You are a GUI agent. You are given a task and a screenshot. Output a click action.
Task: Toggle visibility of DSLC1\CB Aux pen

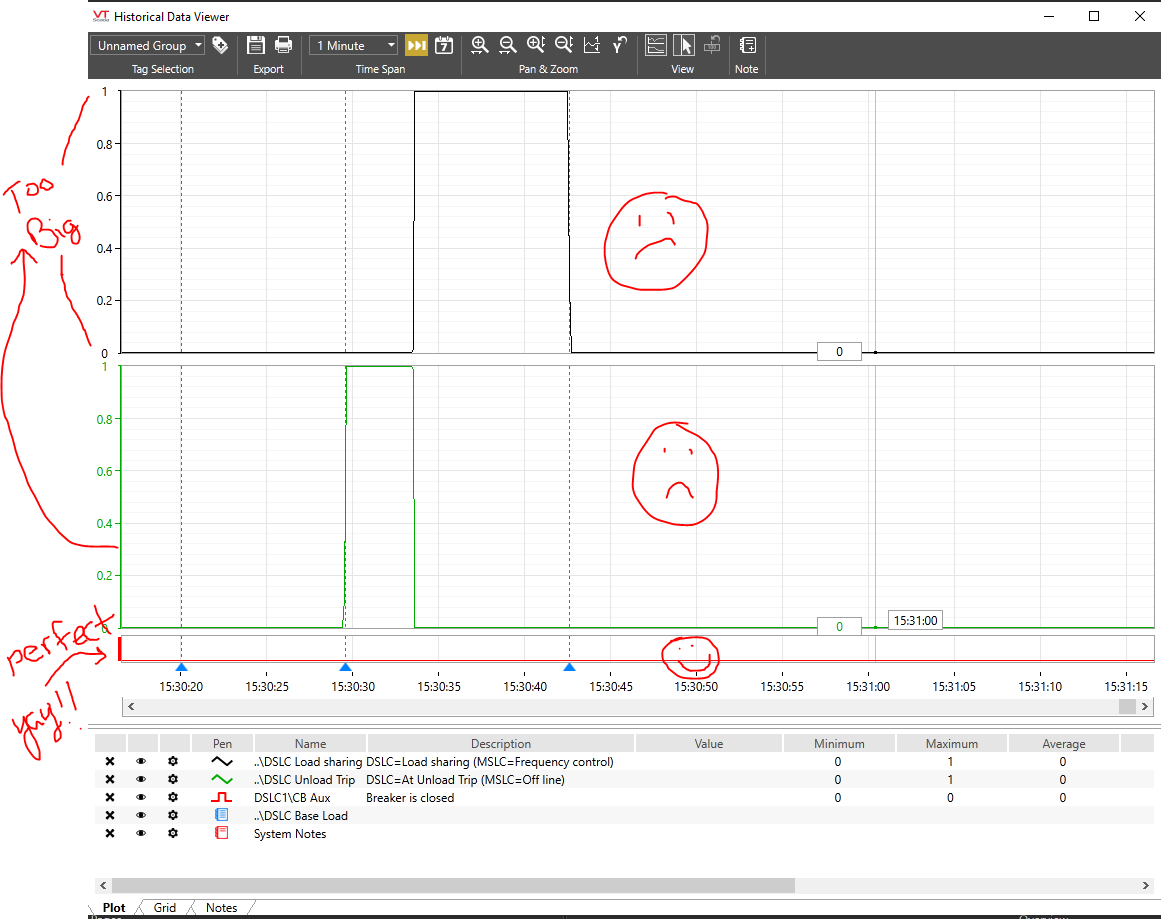(141, 798)
